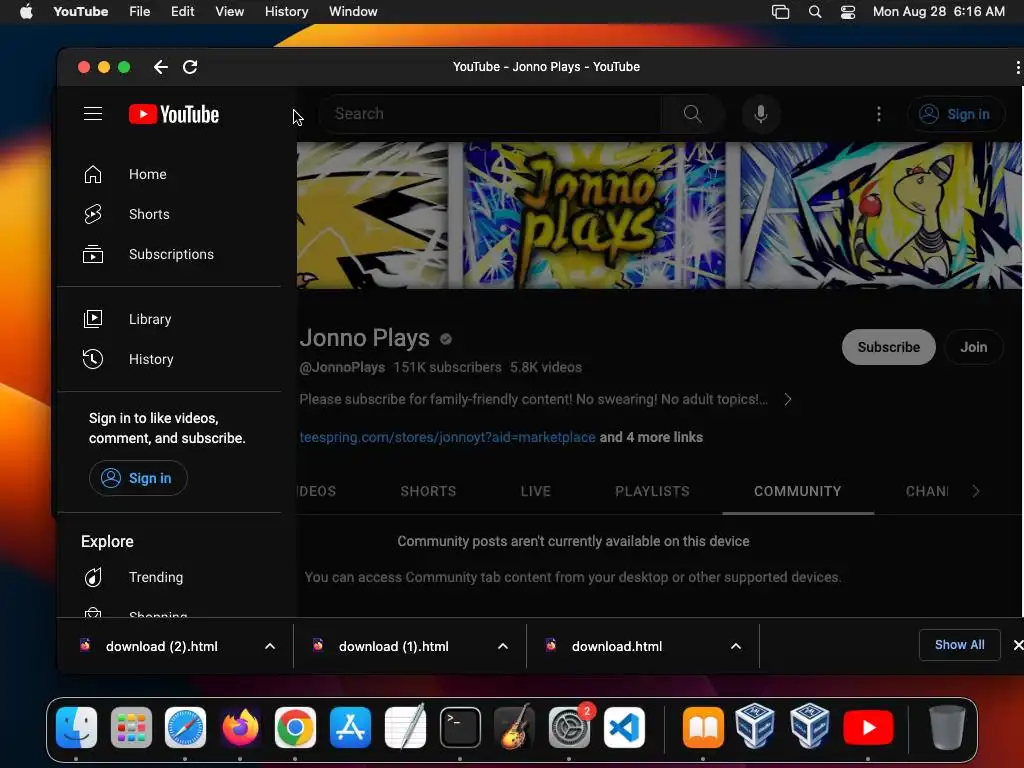The height and width of the screenshot is (768, 1024).
Task: Launch Safari from the Dock
Action: coord(185,727)
